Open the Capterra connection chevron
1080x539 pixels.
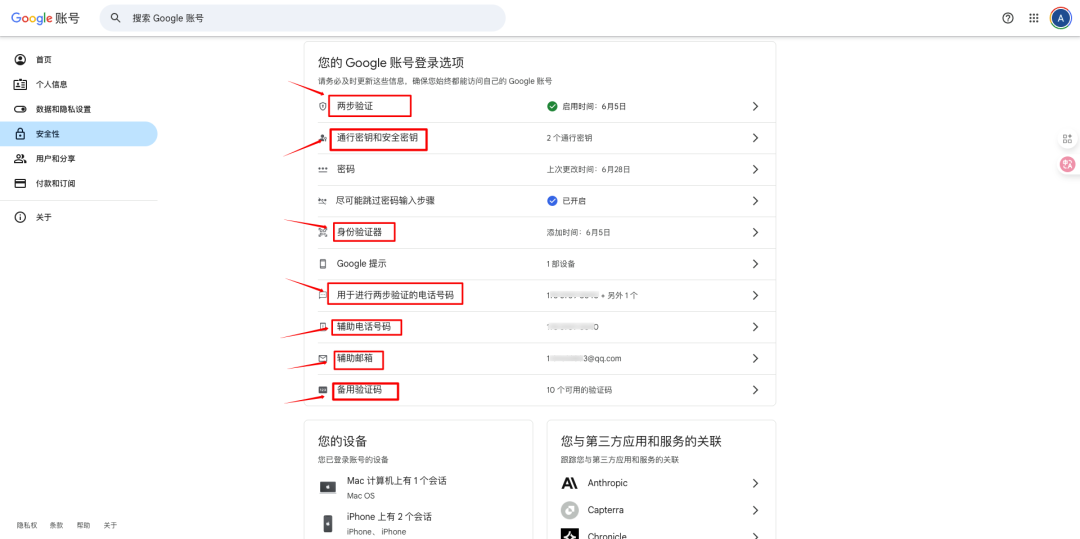point(756,510)
